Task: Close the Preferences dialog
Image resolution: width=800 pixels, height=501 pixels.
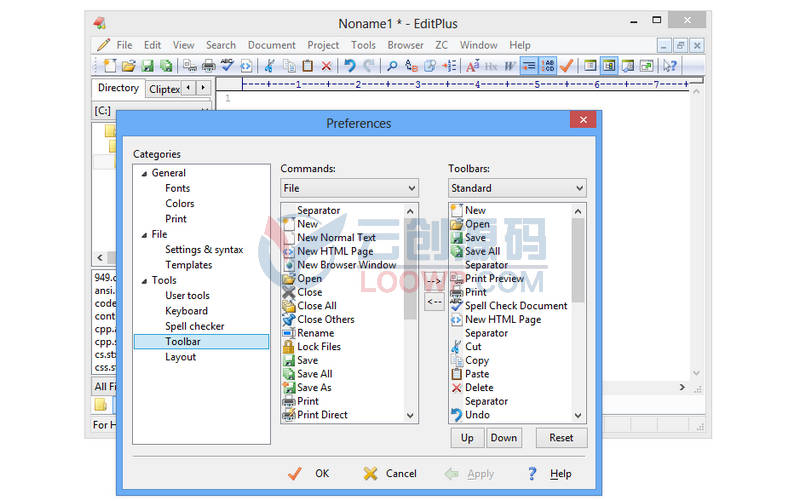Action: coord(583,120)
